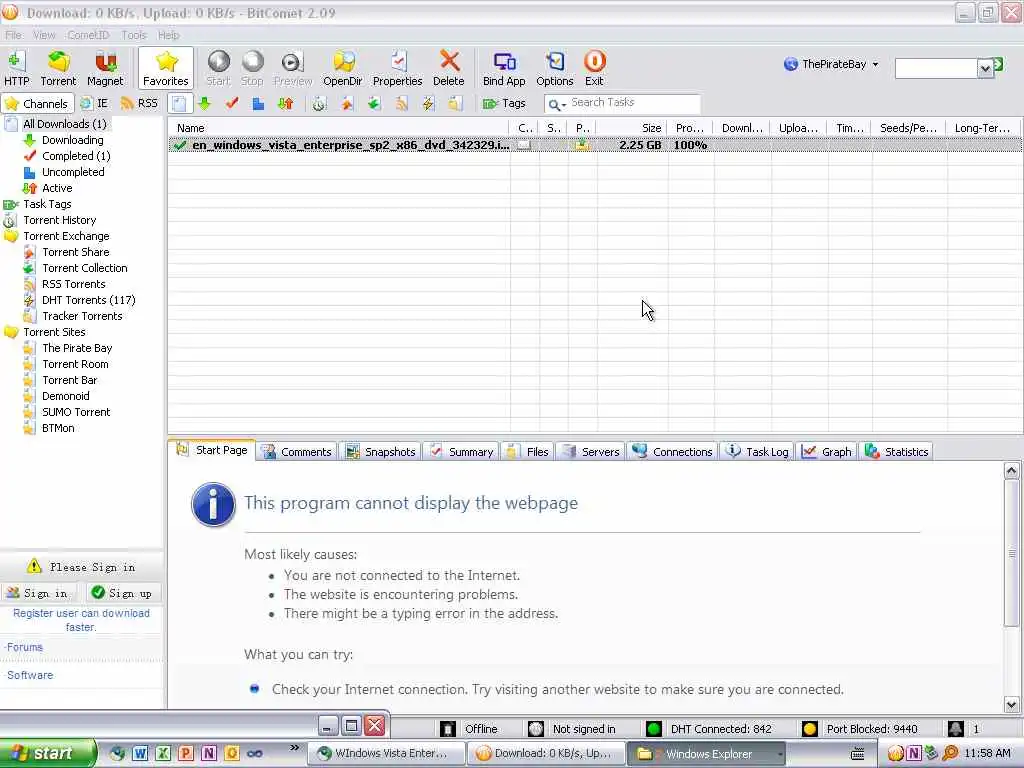The height and width of the screenshot is (768, 1024).
Task: Open the lightning DHT torrents icon in filter bar
Action: pyautogui.click(x=428, y=103)
